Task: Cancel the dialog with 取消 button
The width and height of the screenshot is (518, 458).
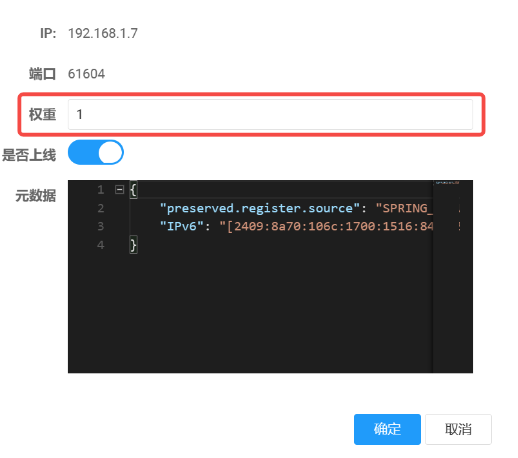Action: click(x=458, y=429)
